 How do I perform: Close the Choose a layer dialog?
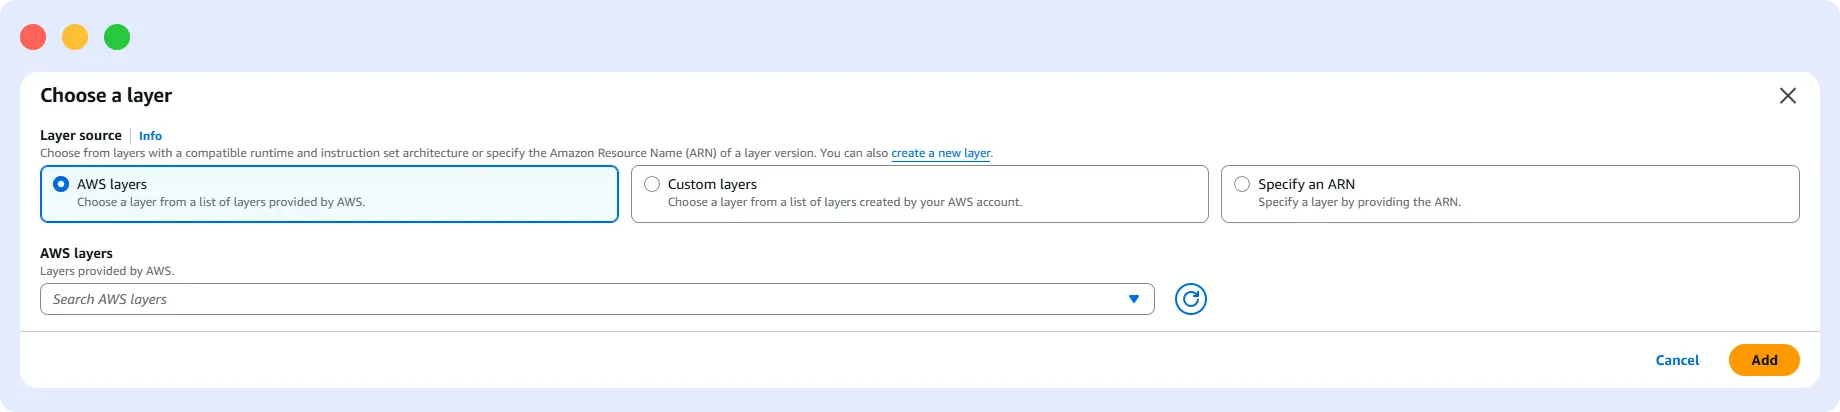(1788, 96)
